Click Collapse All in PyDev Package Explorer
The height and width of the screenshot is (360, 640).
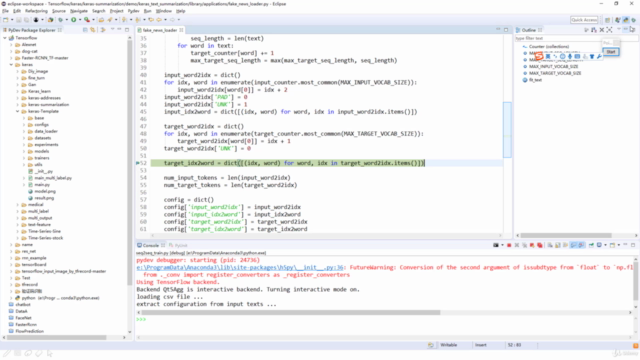coord(85,30)
